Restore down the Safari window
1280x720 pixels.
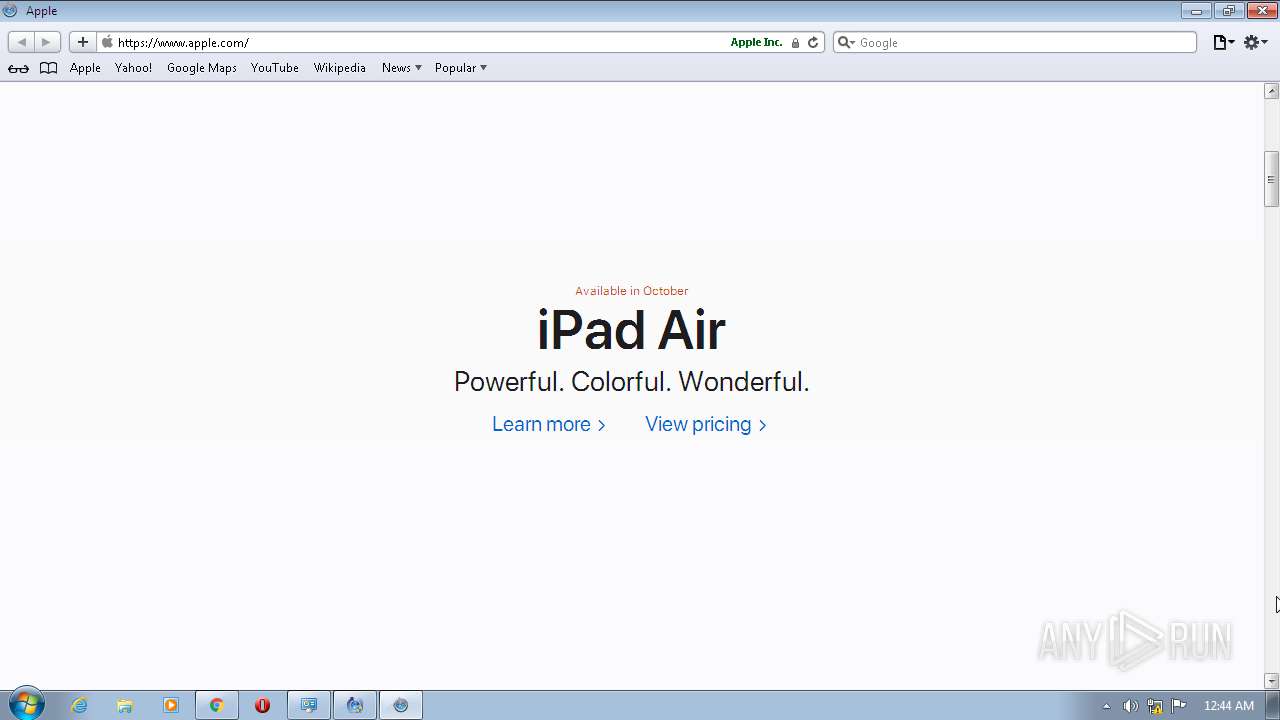(x=1228, y=11)
